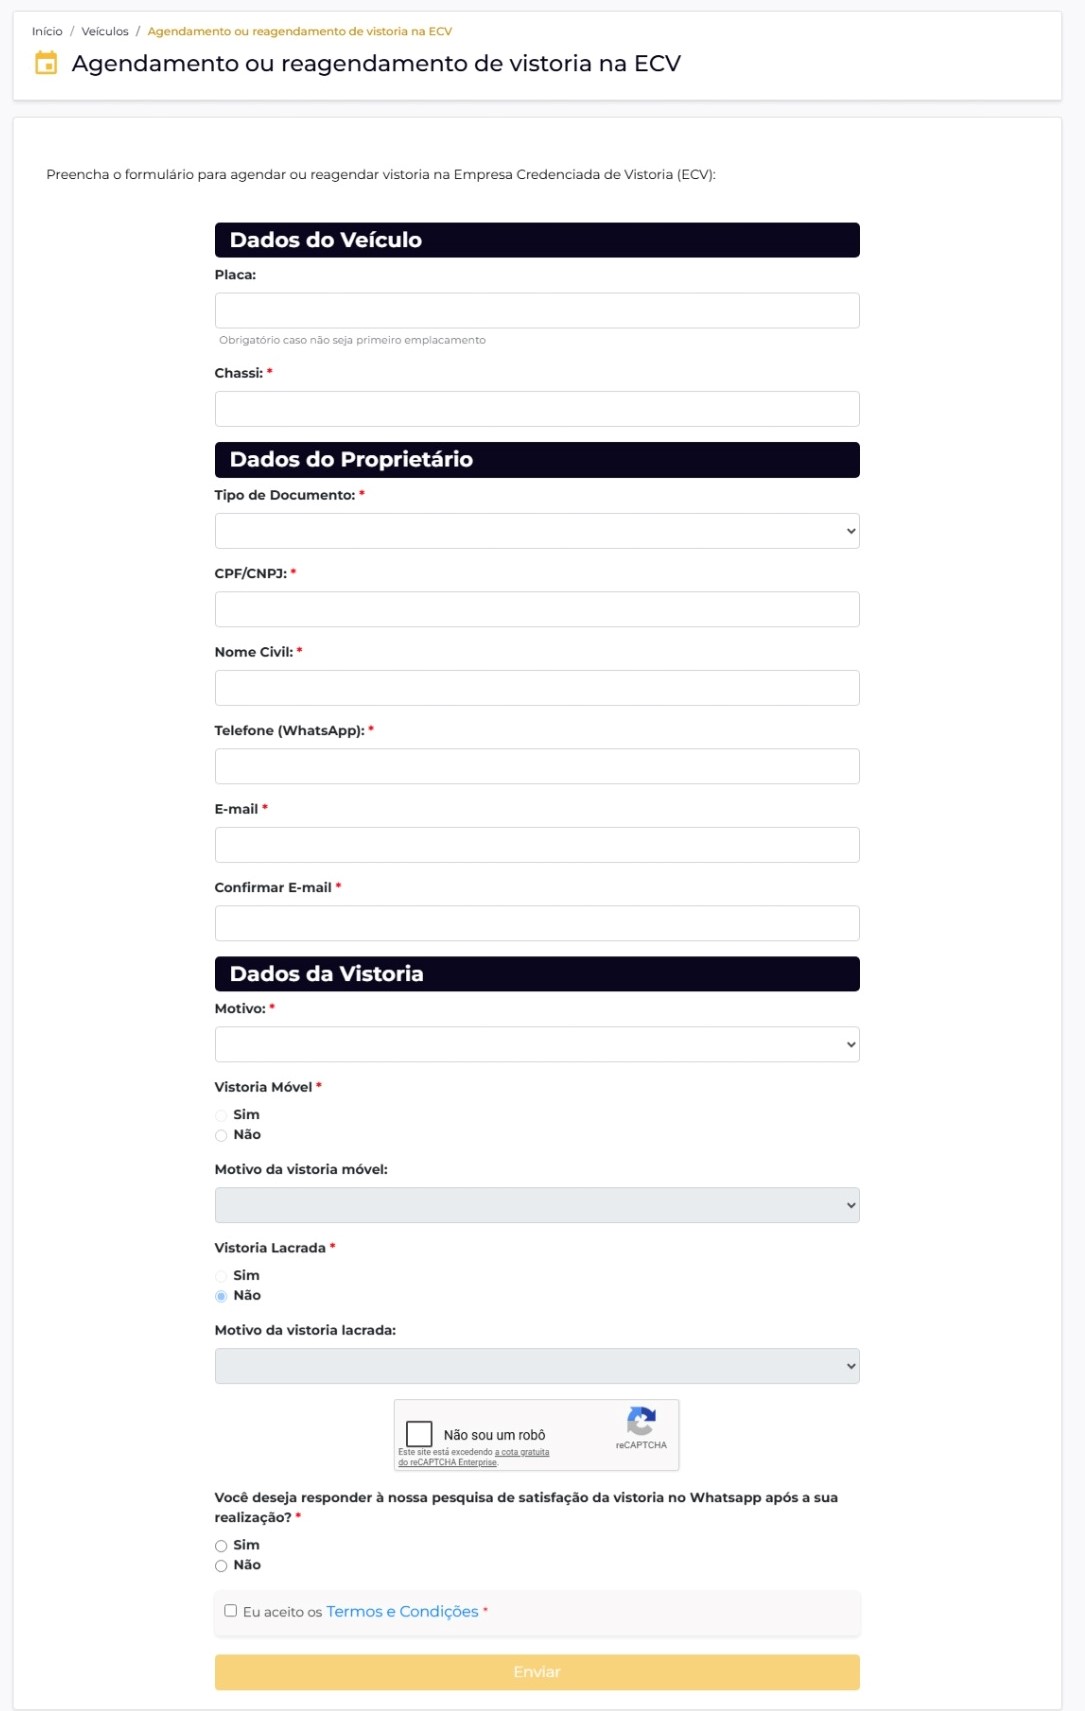This screenshot has width=1085, height=1711.
Task: Click the yellow calendar icon beside page title
Action: click(46, 63)
